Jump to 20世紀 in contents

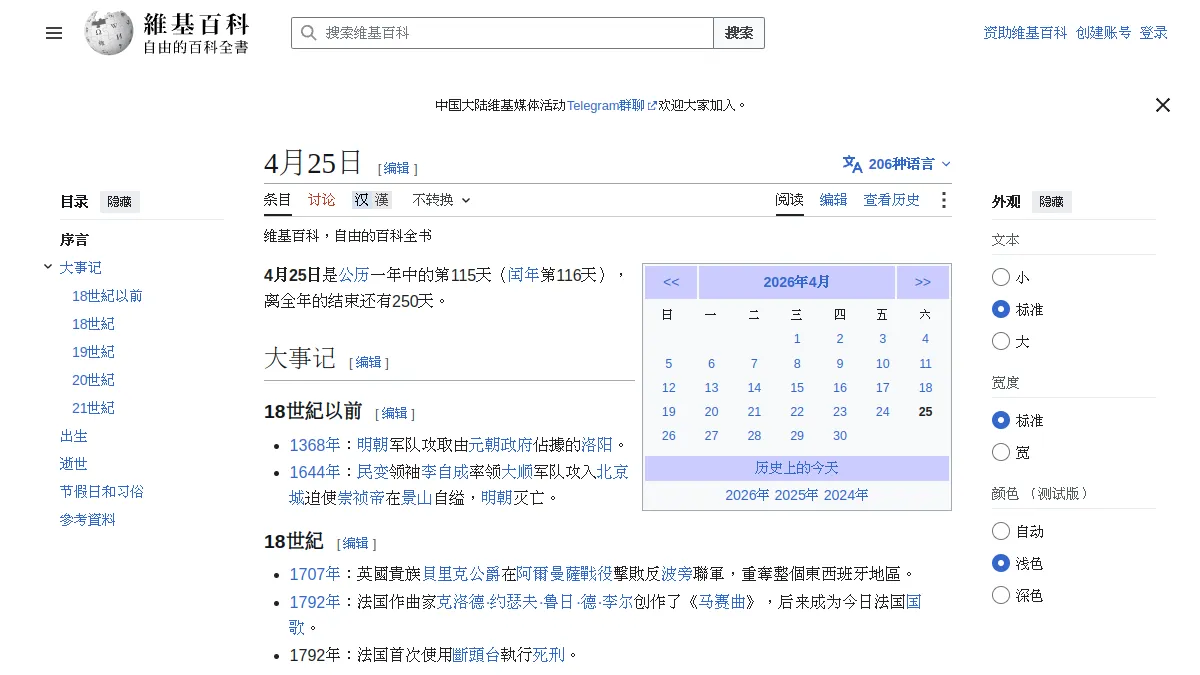(93, 380)
